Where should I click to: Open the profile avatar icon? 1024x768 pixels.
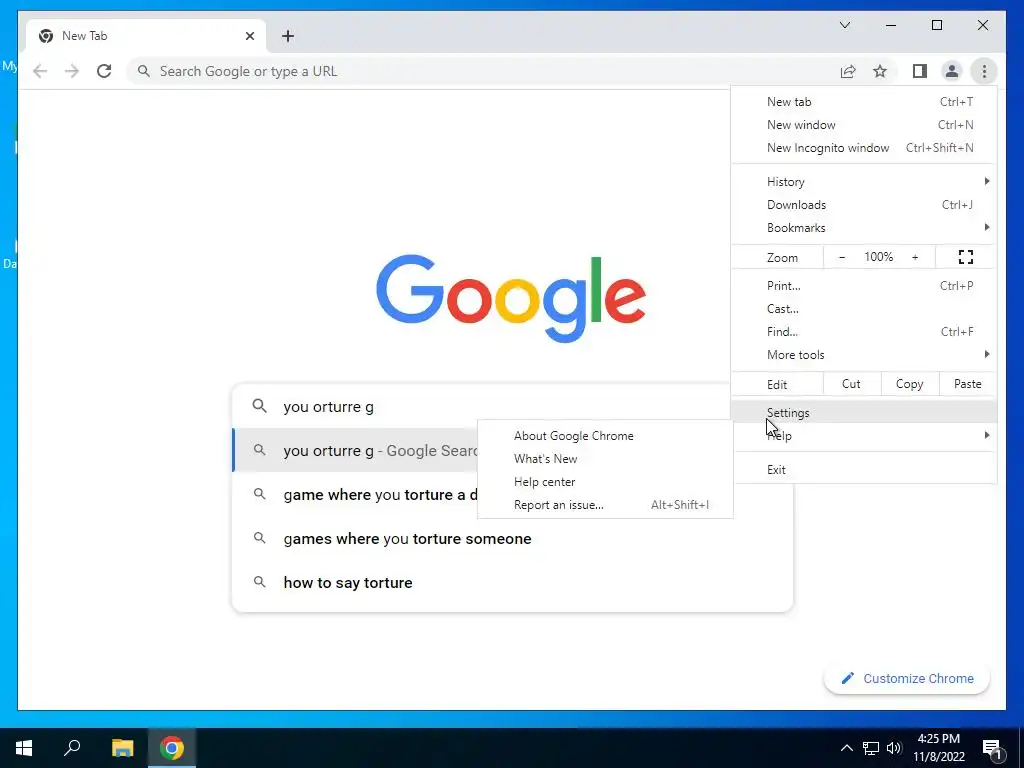coord(952,71)
